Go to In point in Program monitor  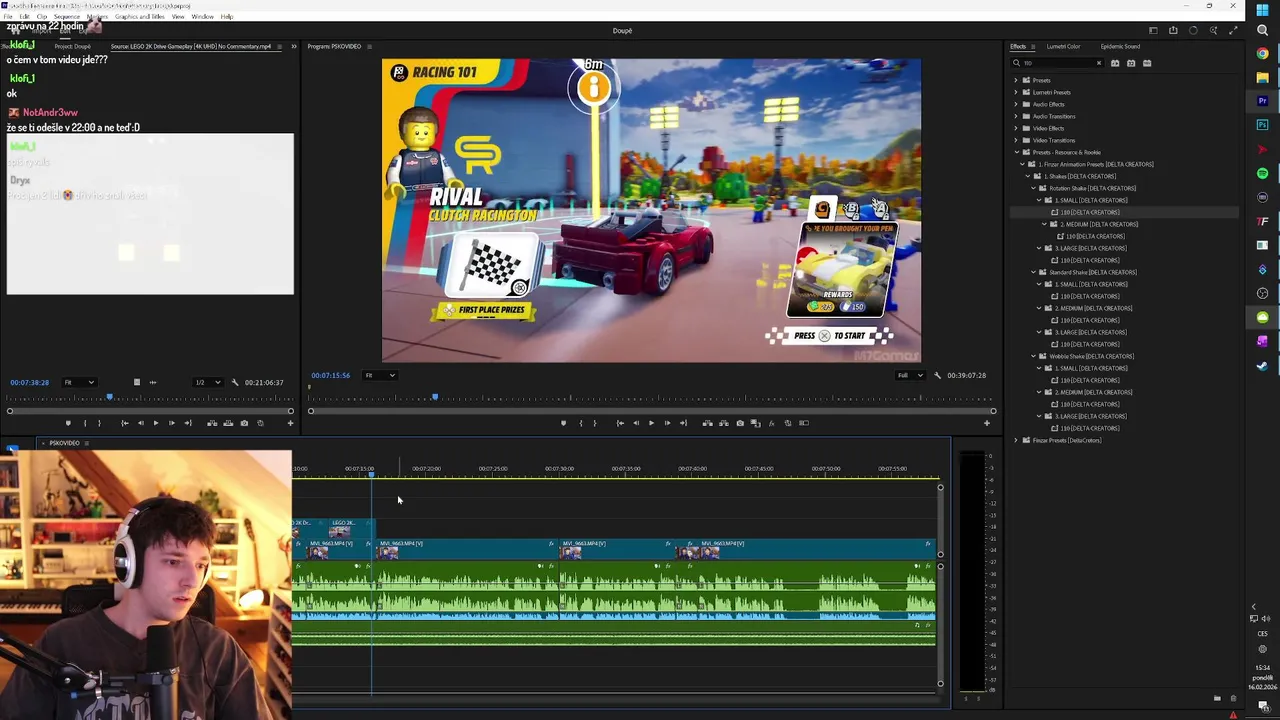click(x=620, y=423)
